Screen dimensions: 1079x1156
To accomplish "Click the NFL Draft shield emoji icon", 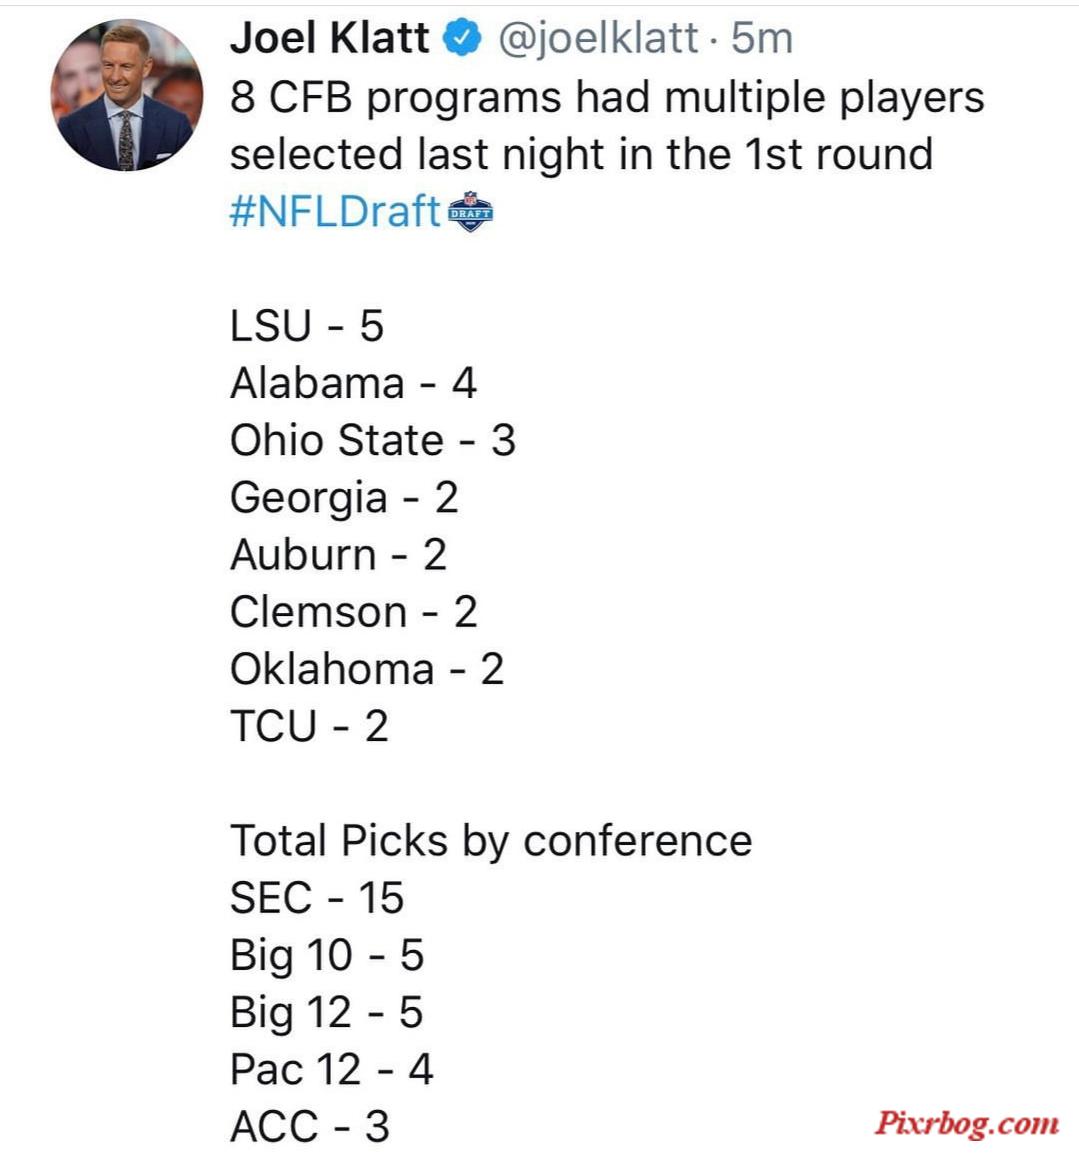I will pos(471,212).
